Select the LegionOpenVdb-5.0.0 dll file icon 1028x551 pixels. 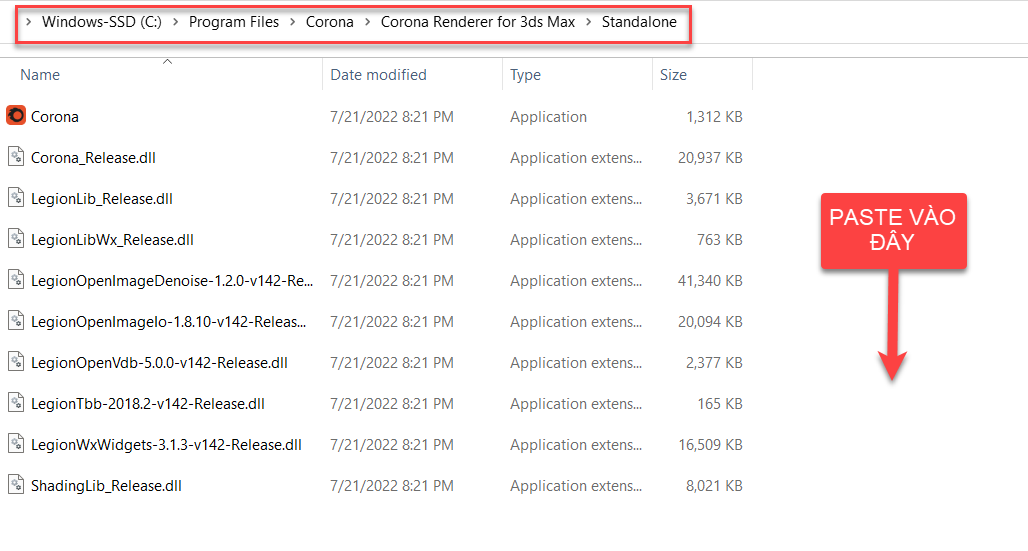tap(16, 362)
